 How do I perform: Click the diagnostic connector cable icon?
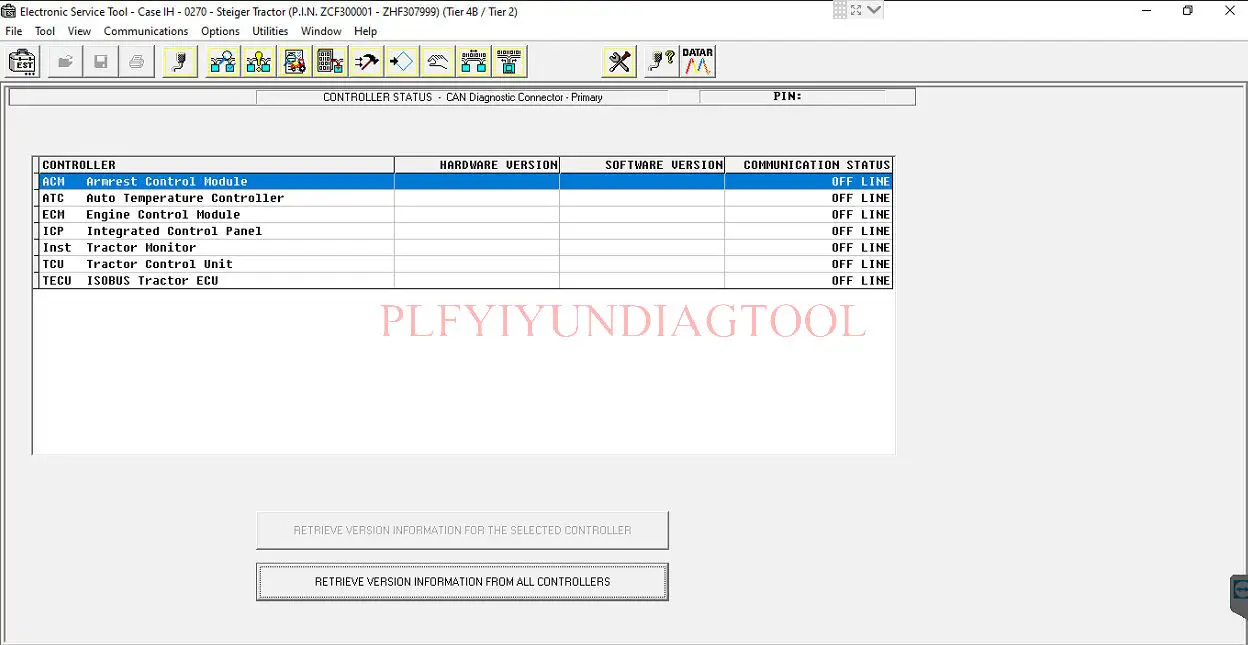[x=180, y=62]
